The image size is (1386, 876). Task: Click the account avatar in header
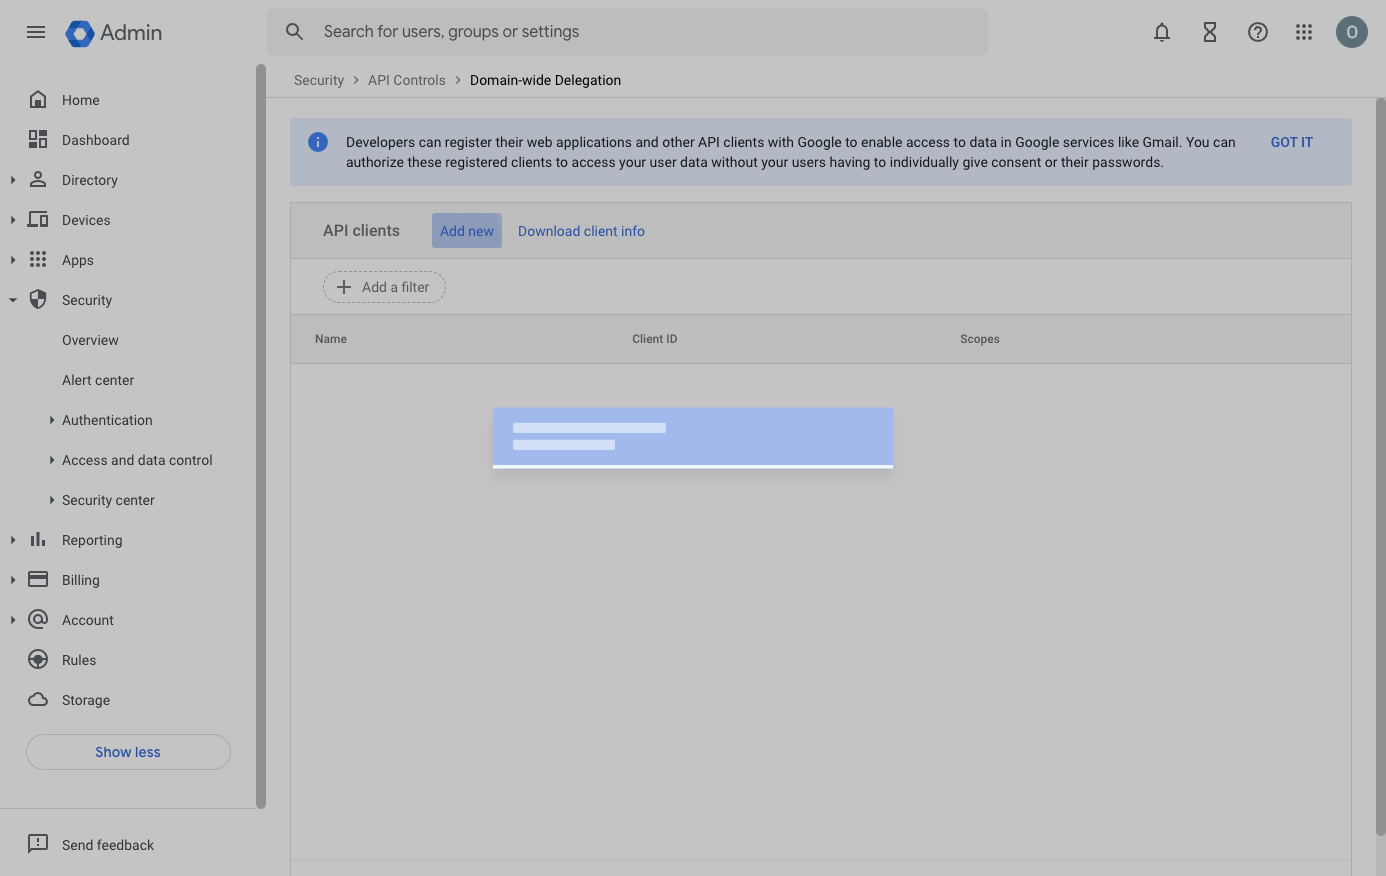(x=1351, y=32)
